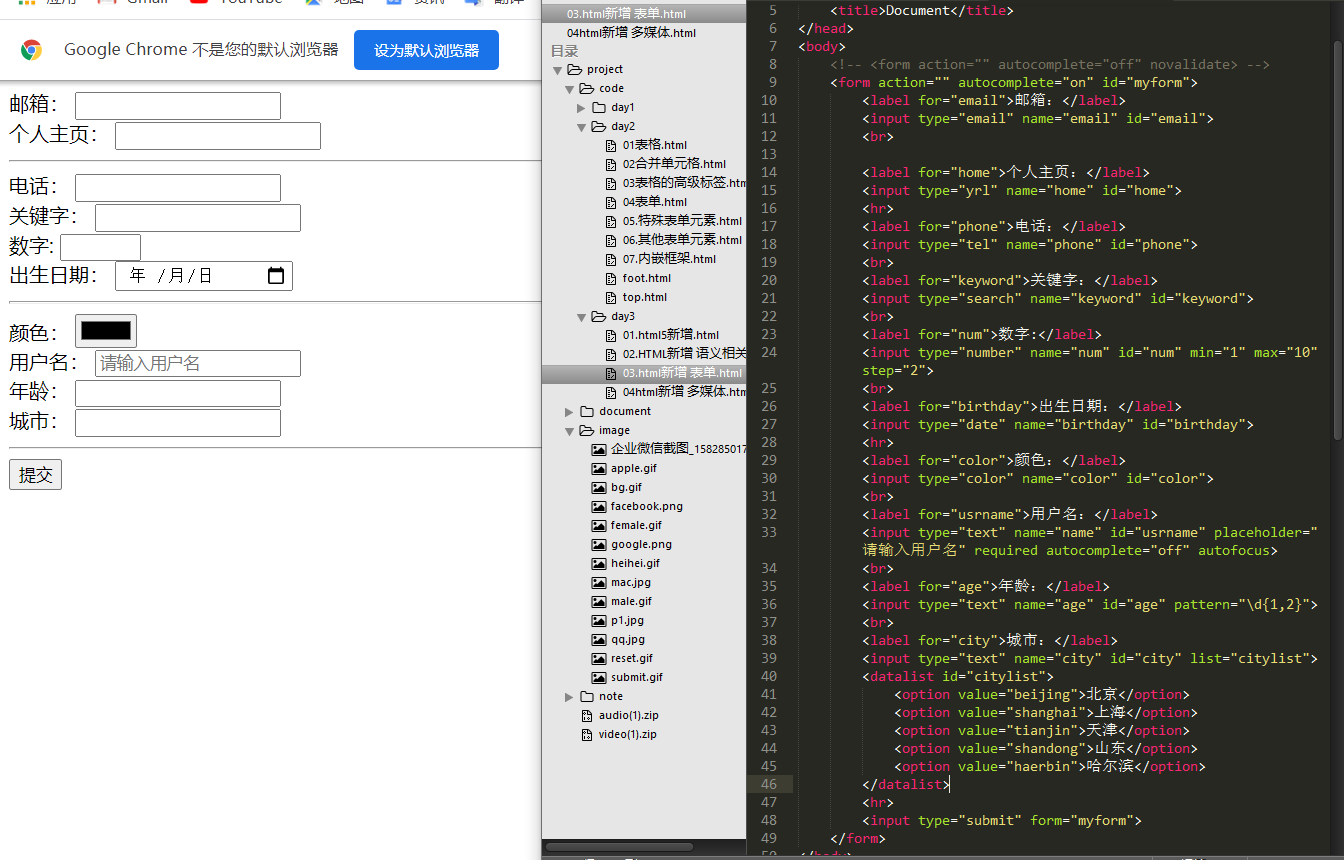
Task: Click the 电话 input field
Action: pos(178,188)
